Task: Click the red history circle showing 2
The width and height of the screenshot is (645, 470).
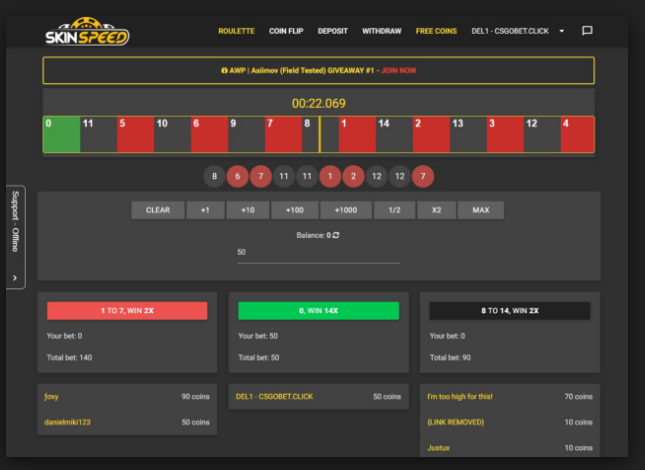Action: [353, 176]
